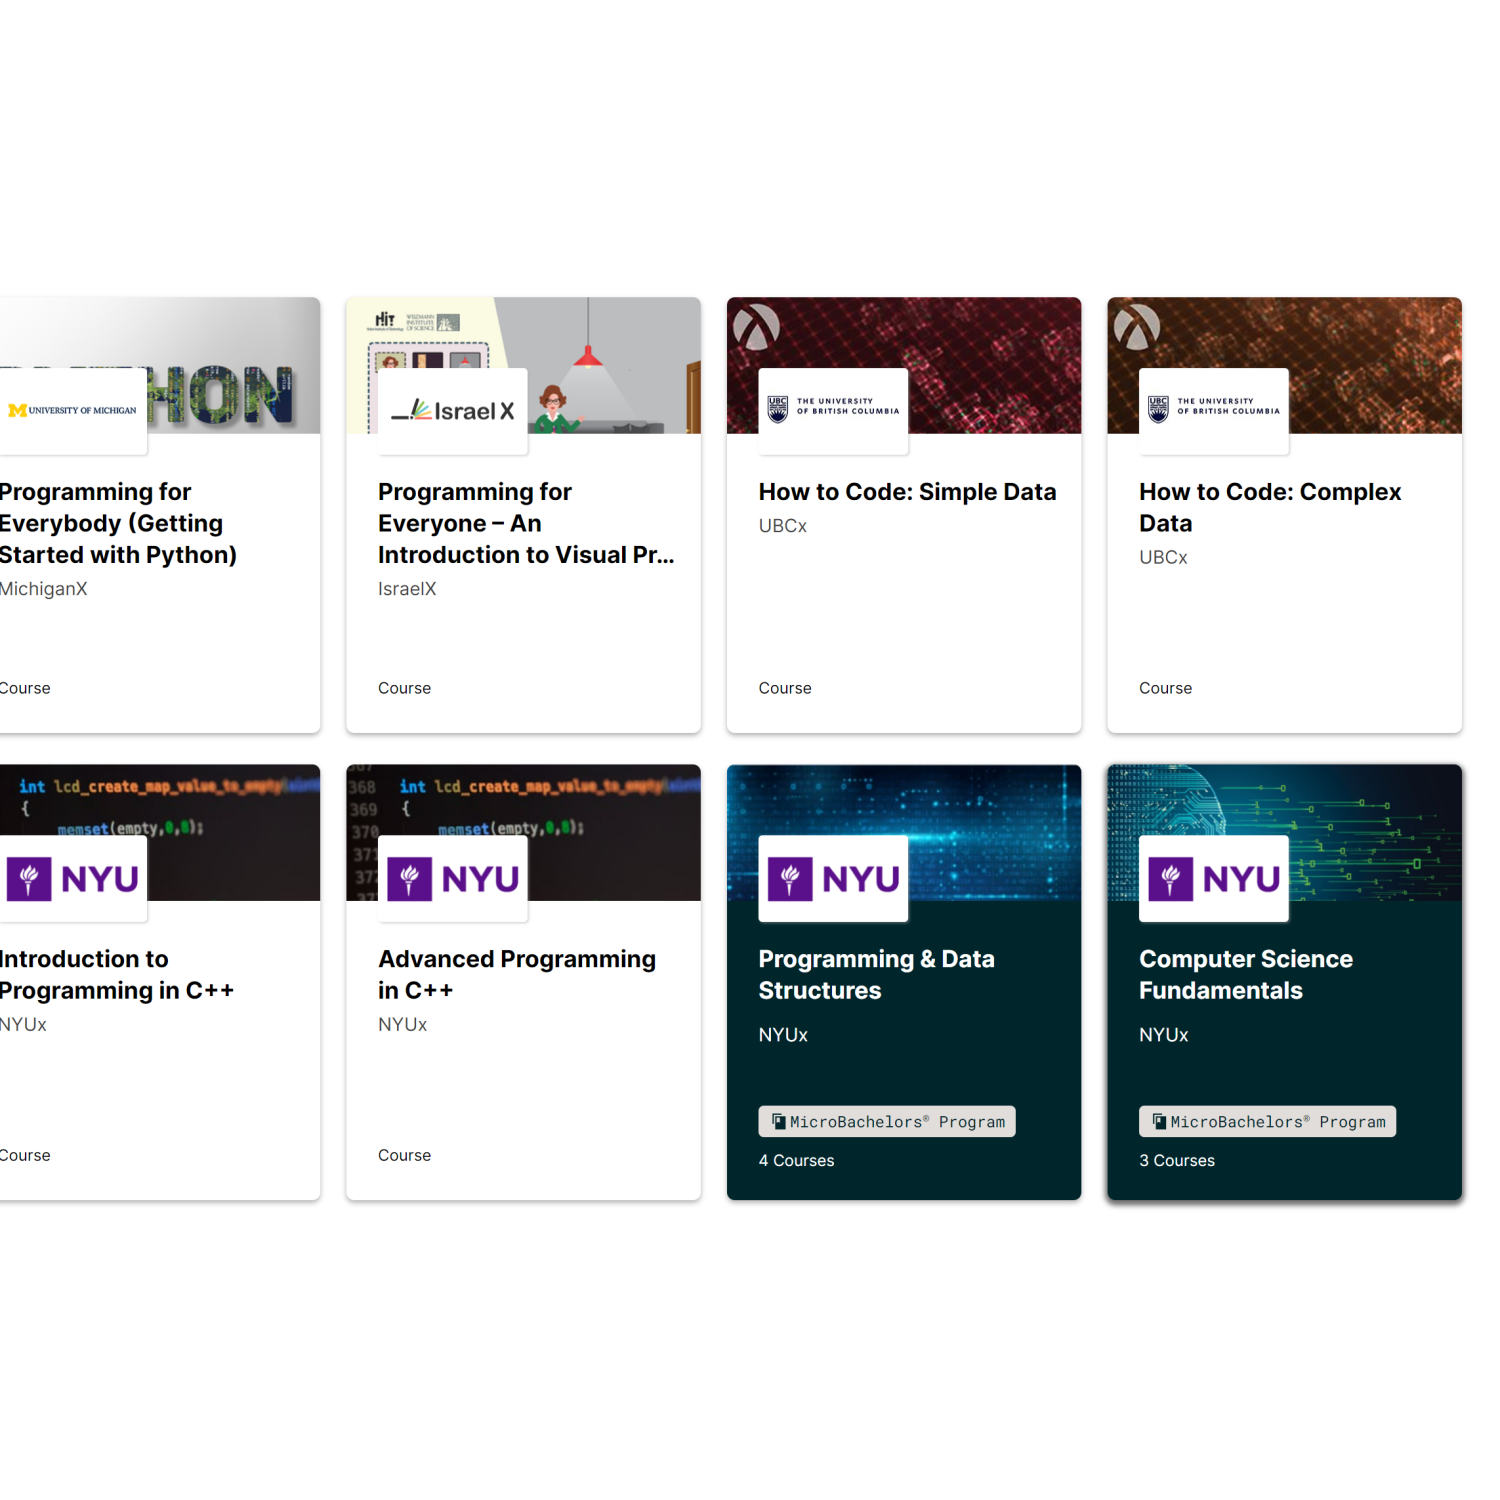Viewport: 1500px width, 1500px height.
Task: Click UBC logo on How to Code: Simple Data
Action: 833,410
